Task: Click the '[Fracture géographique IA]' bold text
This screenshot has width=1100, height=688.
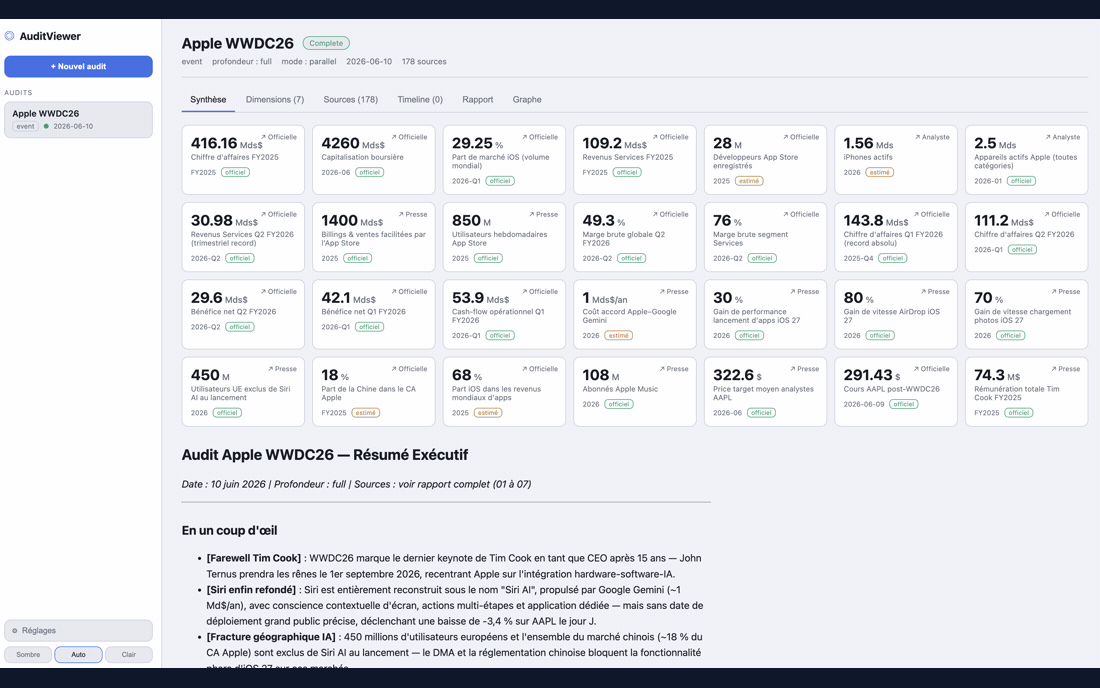Action: click(x=271, y=637)
